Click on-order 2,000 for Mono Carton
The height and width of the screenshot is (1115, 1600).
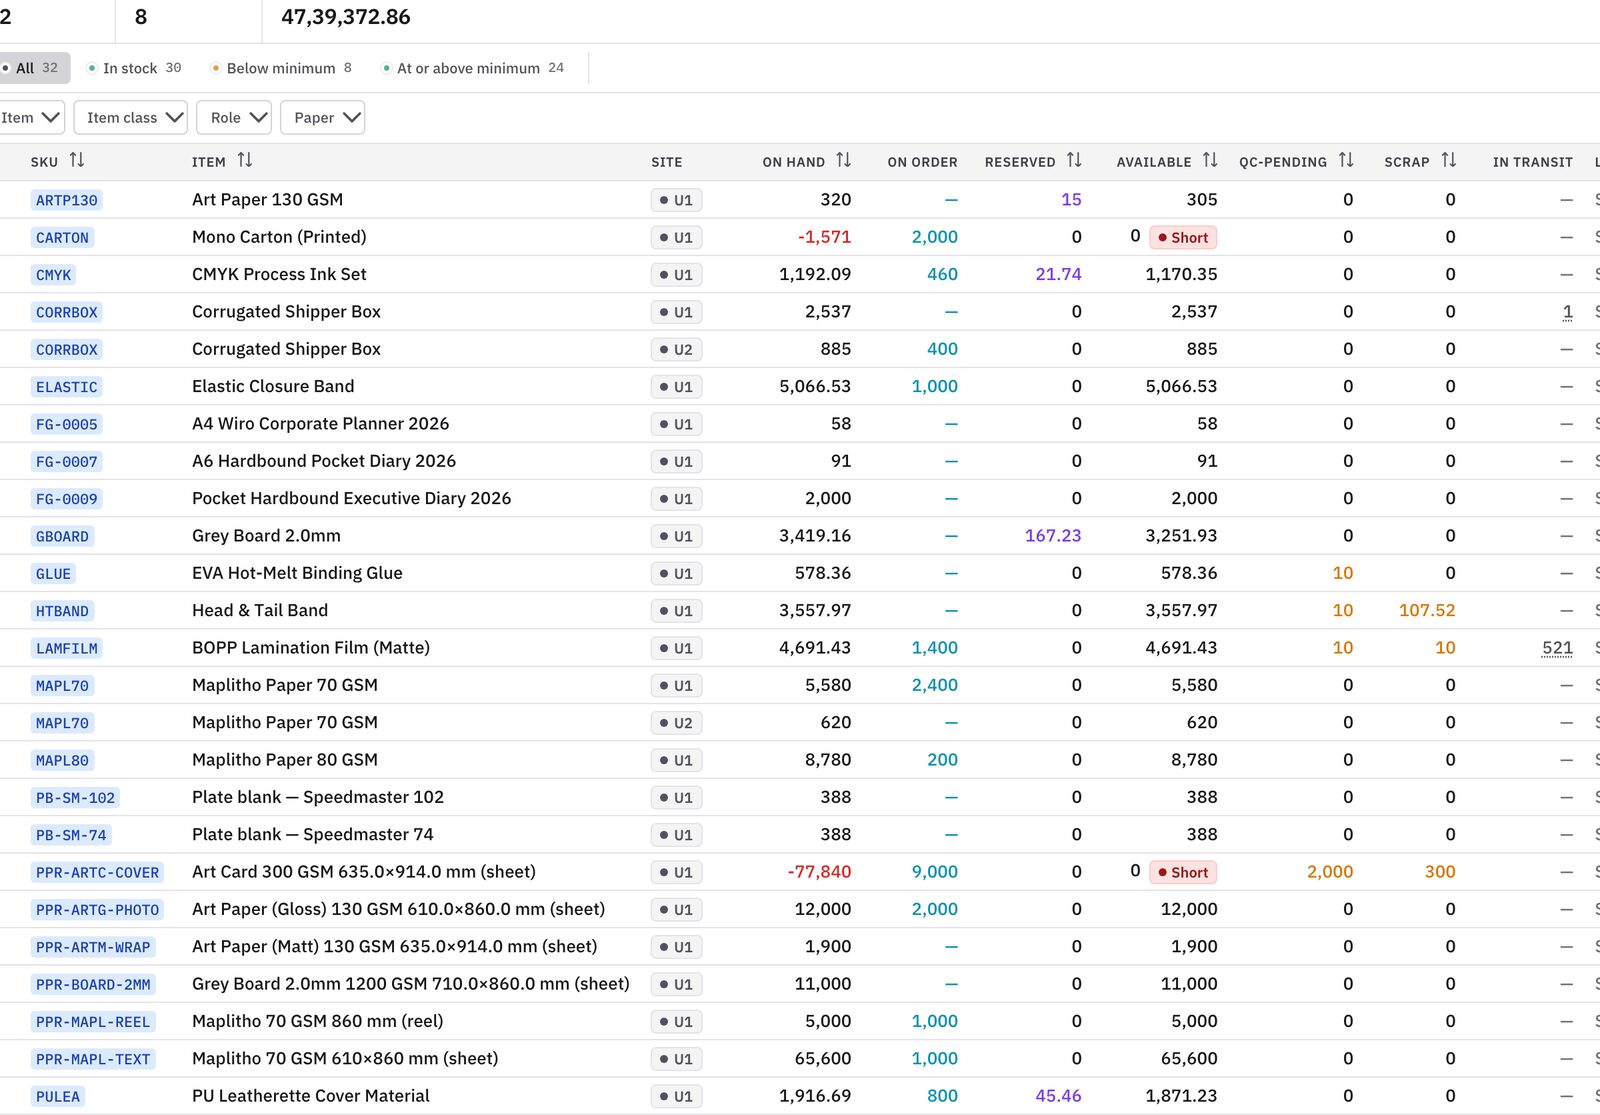point(934,237)
